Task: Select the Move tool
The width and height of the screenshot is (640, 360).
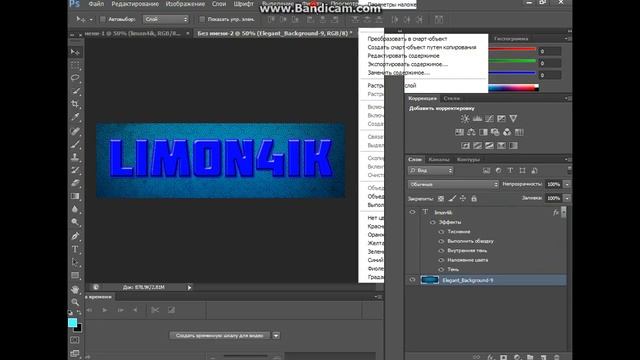Action: coord(75,52)
